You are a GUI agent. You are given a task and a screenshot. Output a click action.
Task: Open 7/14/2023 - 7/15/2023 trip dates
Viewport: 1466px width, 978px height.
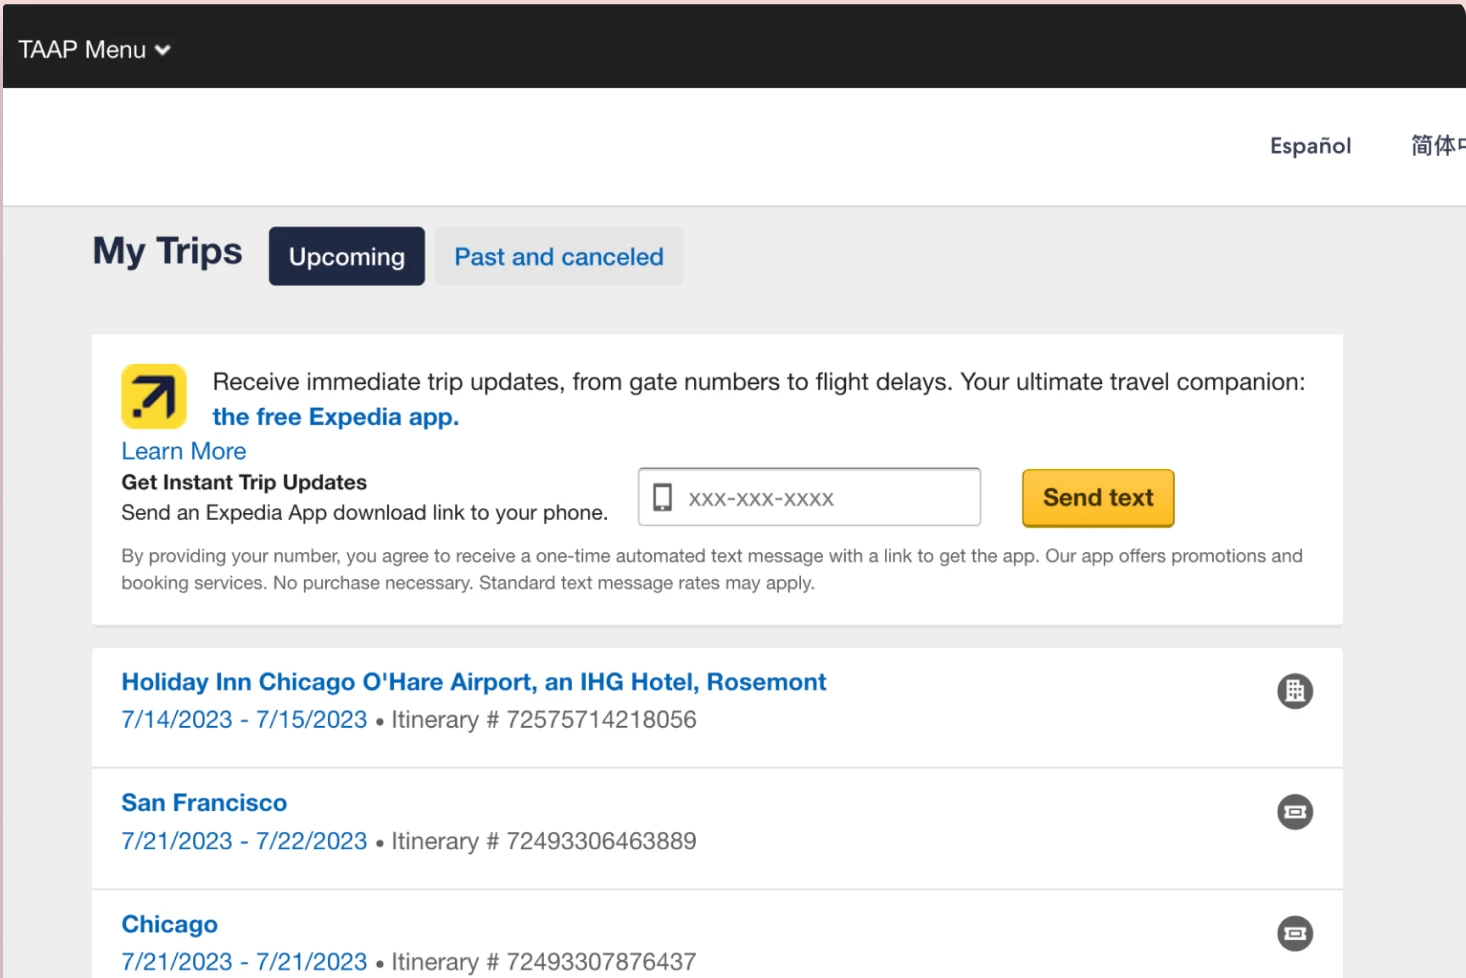(x=244, y=719)
